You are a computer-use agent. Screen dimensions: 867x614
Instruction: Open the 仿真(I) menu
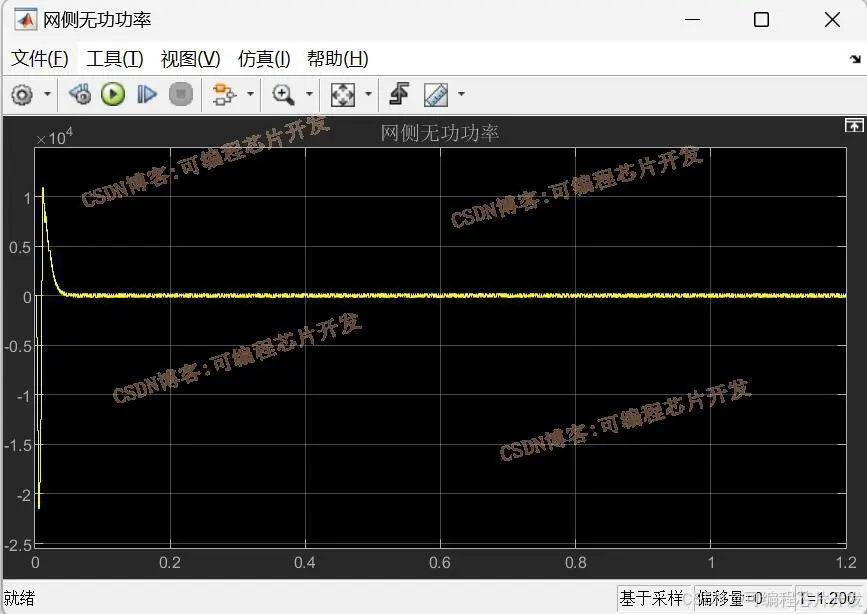pyautogui.click(x=264, y=59)
